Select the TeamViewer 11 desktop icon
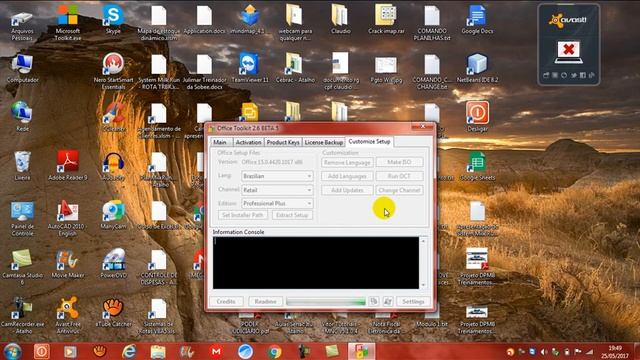The width and height of the screenshot is (640, 360). point(250,68)
